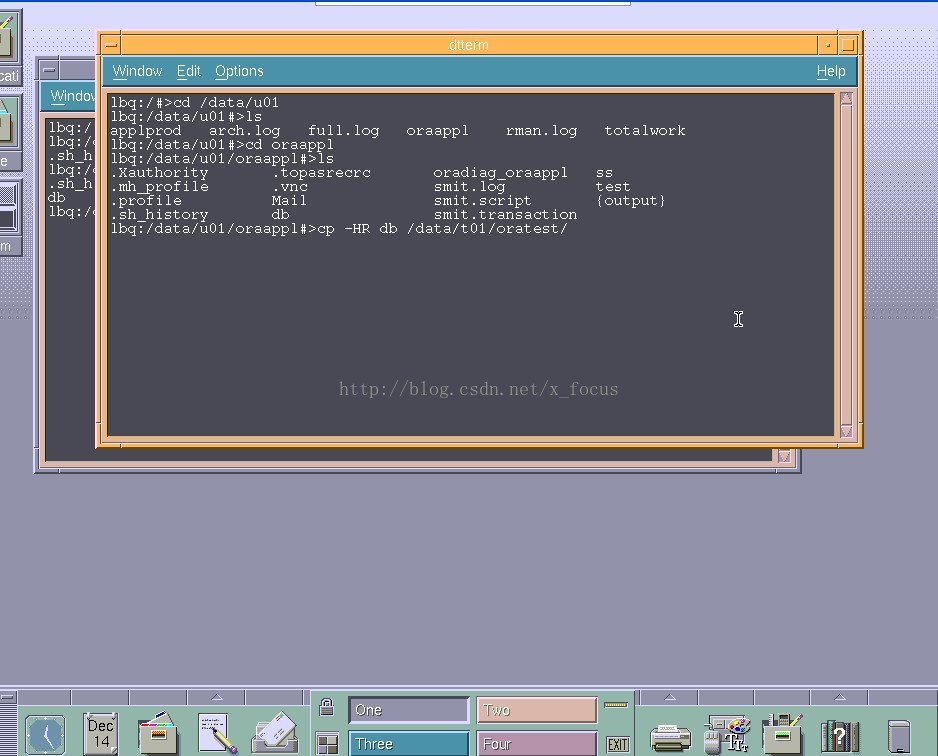938x756 pixels.
Task: Minimize the dtterm window
Action: point(828,45)
